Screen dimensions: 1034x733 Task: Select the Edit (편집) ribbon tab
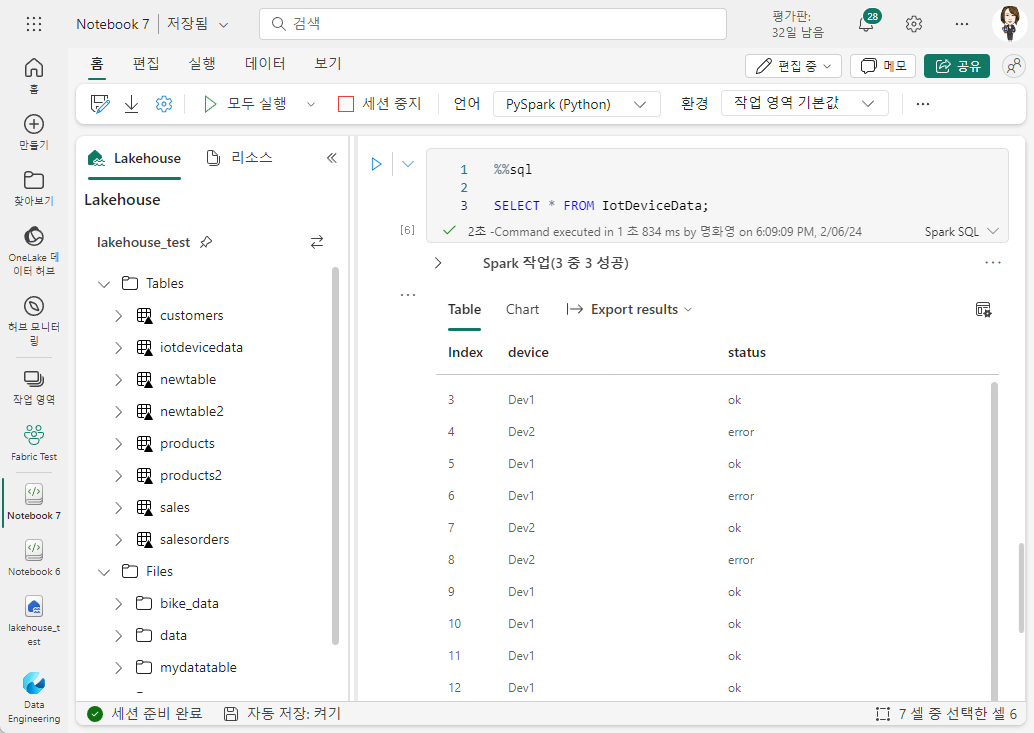pos(146,63)
